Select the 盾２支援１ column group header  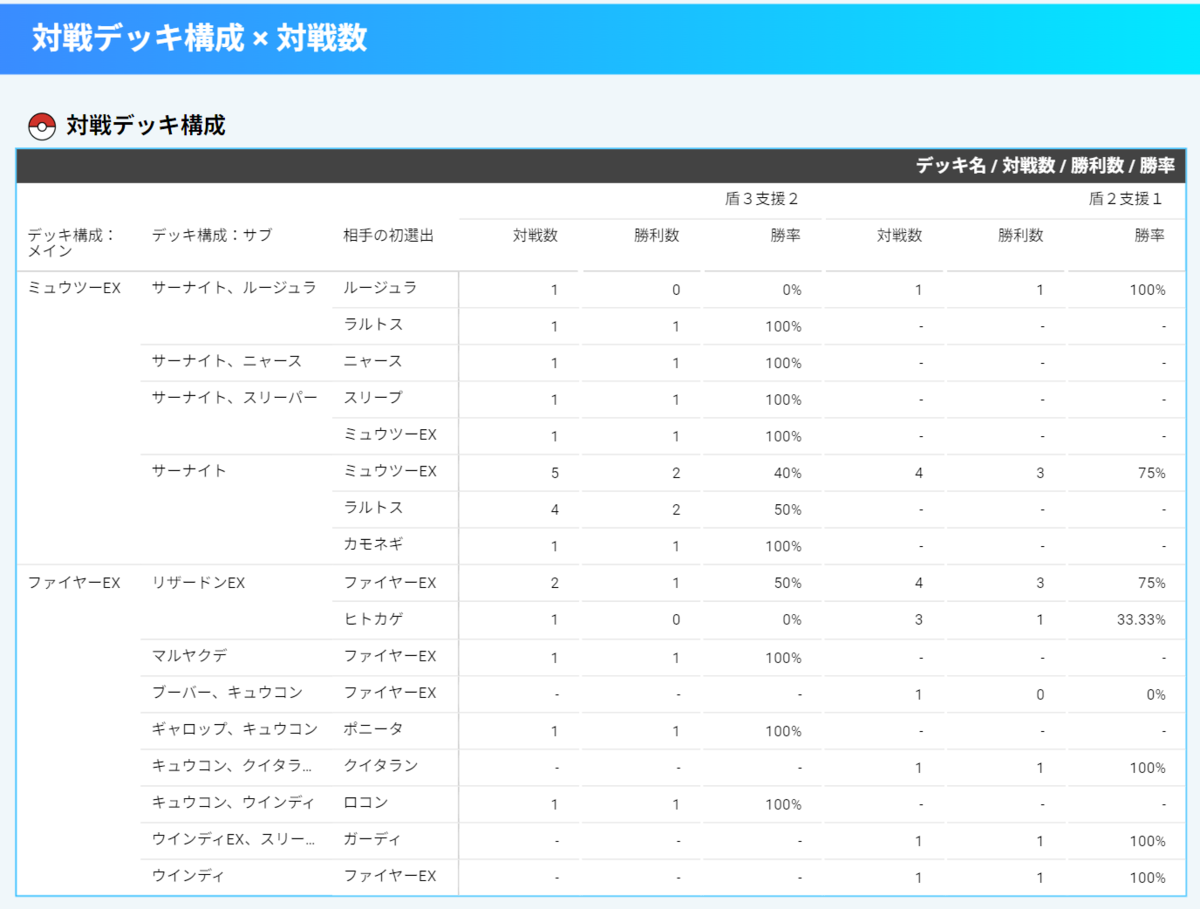1126,199
